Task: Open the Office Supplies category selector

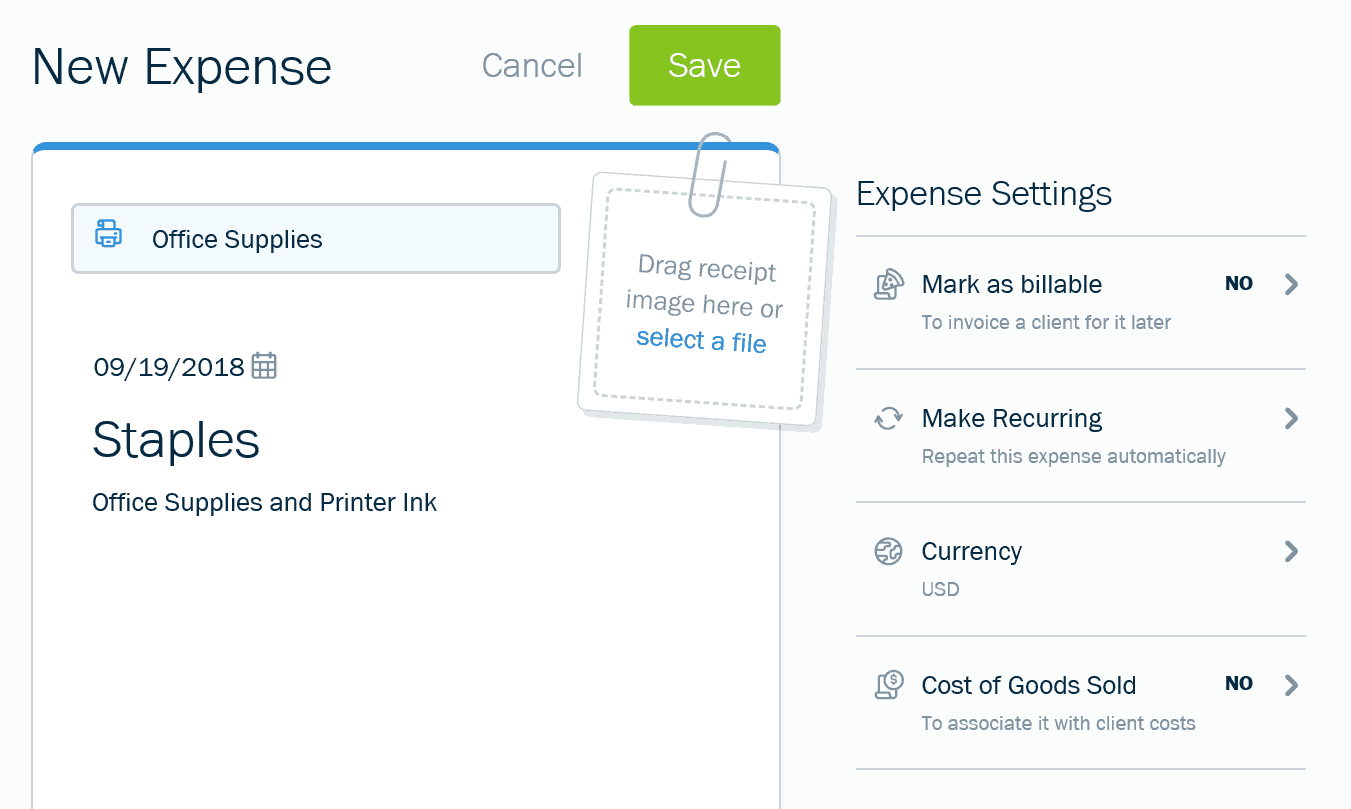Action: pyautogui.click(x=316, y=239)
